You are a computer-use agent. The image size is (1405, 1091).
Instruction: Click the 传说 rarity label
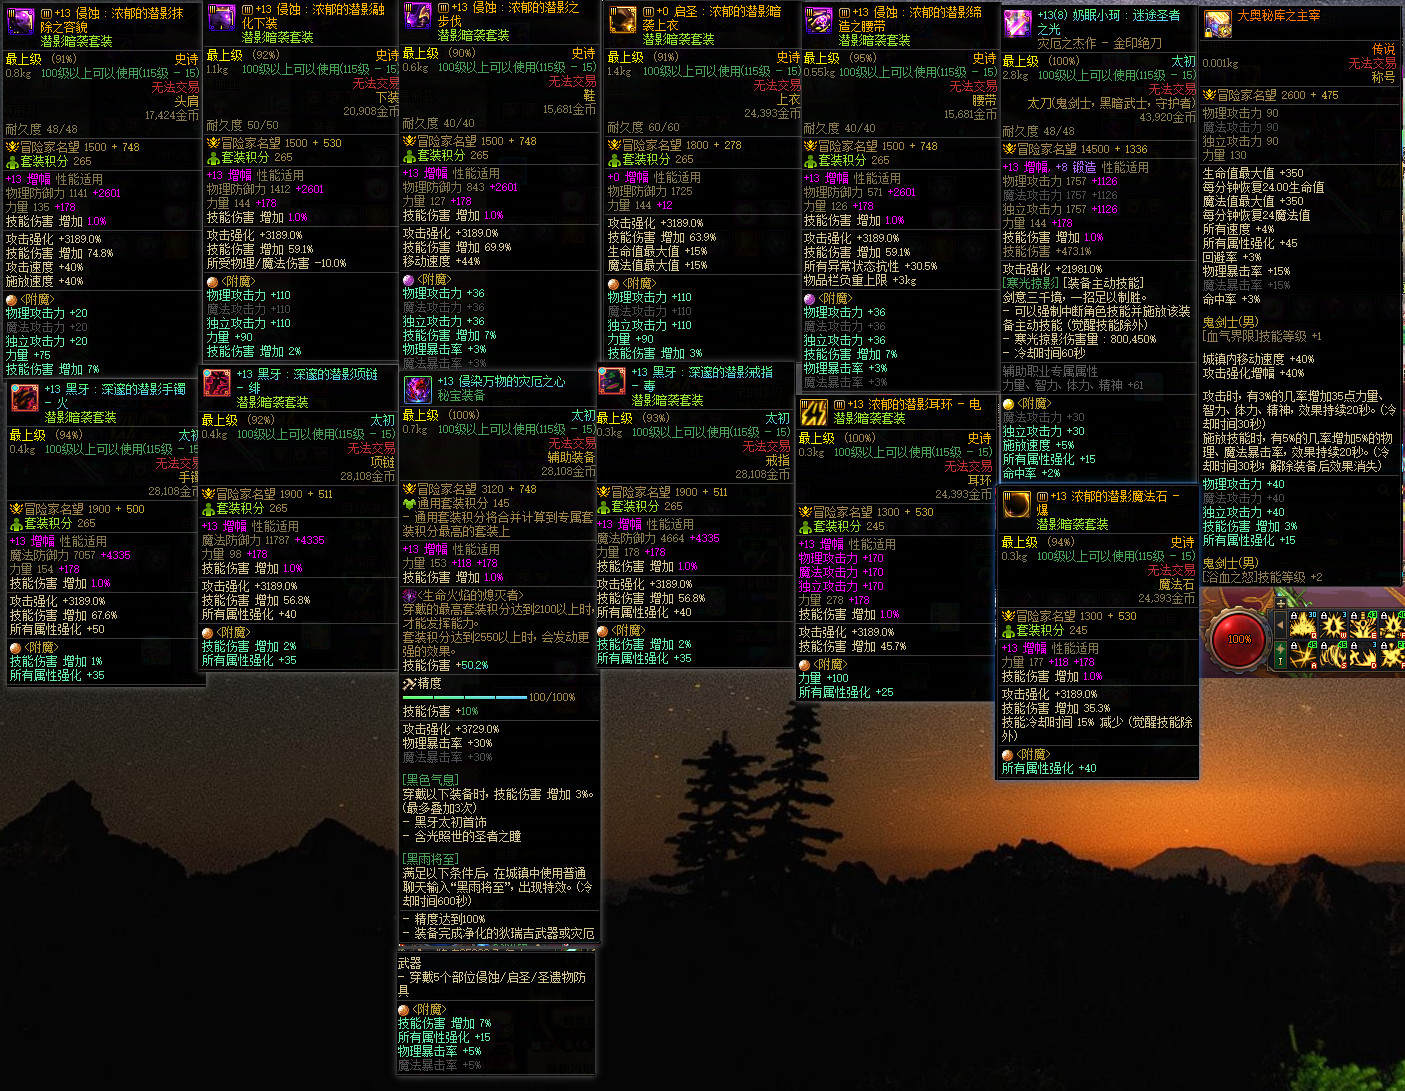[1384, 49]
